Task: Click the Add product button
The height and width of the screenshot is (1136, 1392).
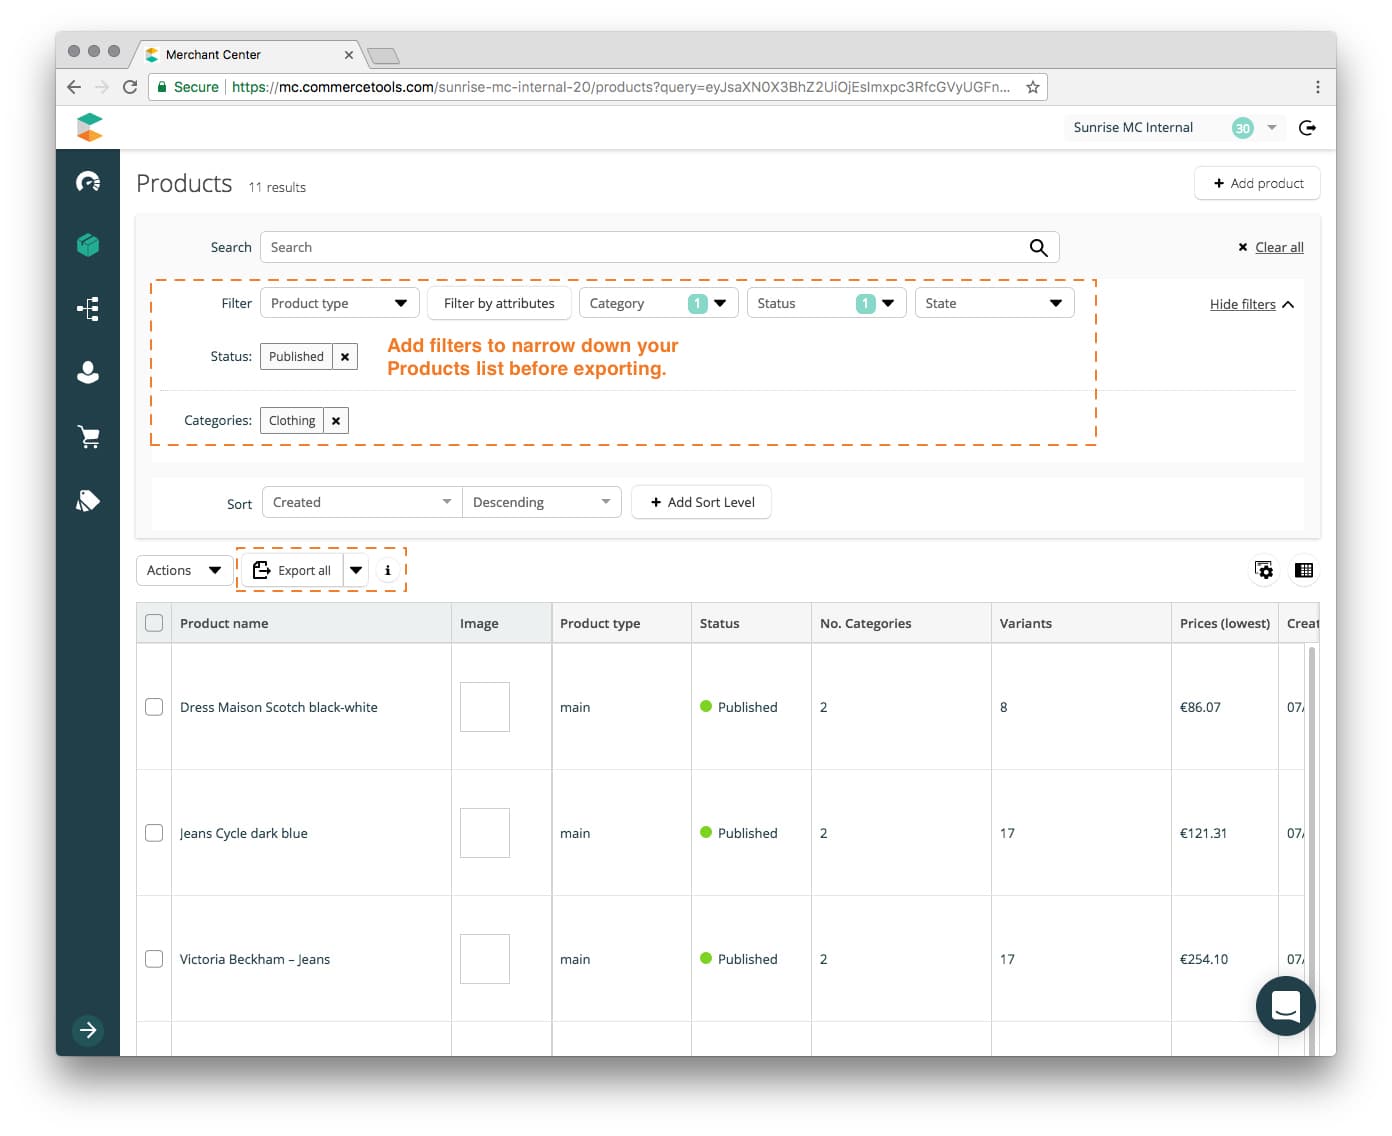Action: (x=1257, y=183)
